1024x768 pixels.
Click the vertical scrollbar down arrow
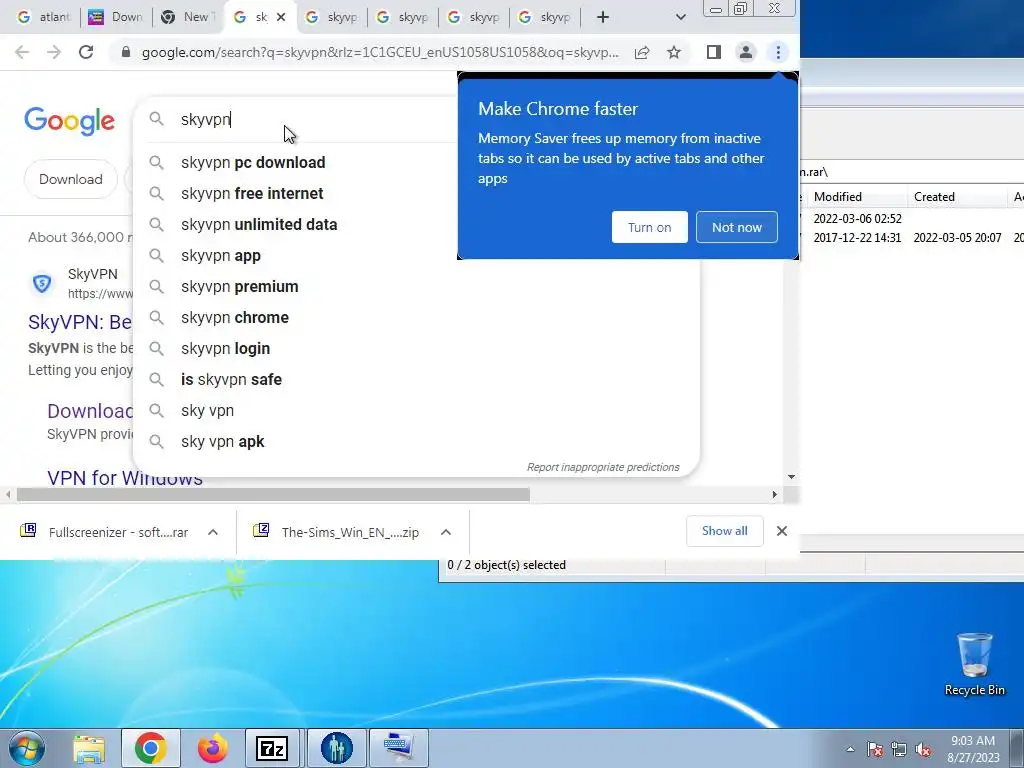tap(791, 477)
